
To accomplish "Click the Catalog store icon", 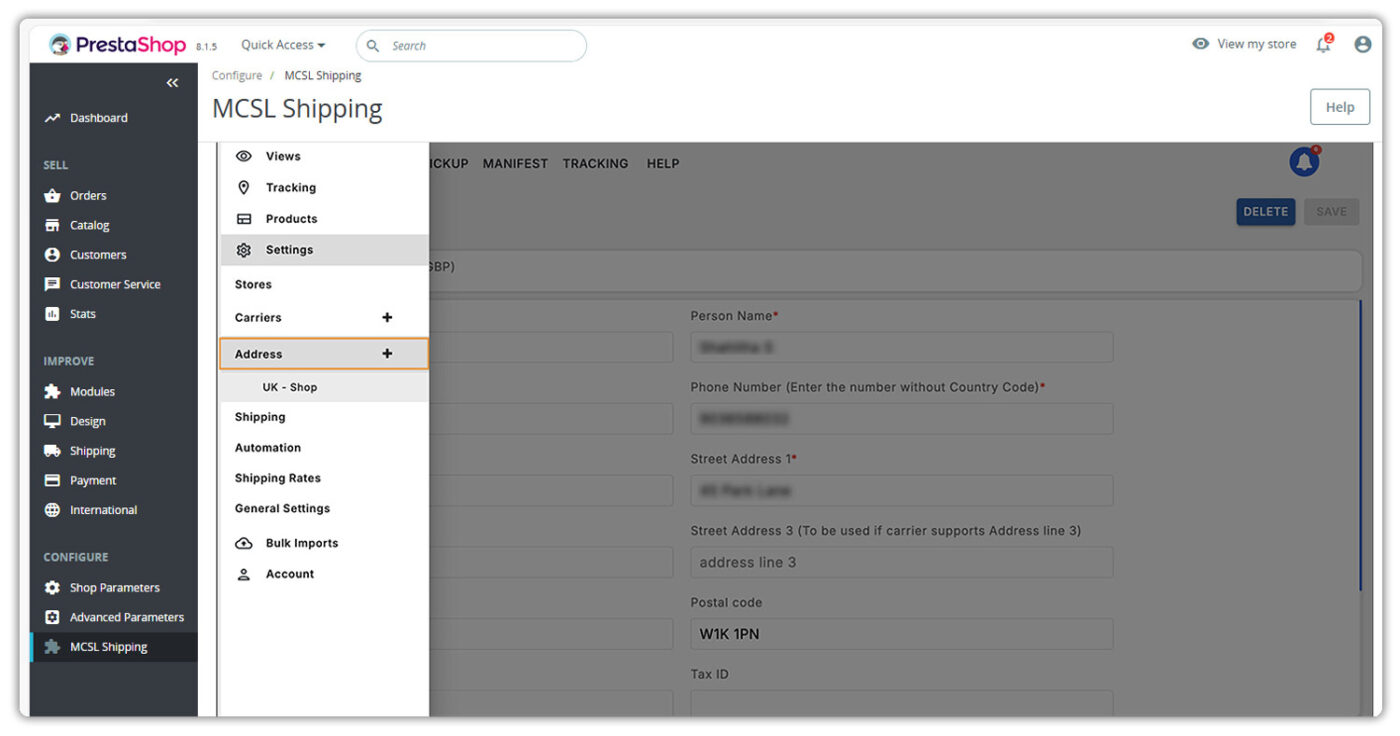I will point(52,226).
